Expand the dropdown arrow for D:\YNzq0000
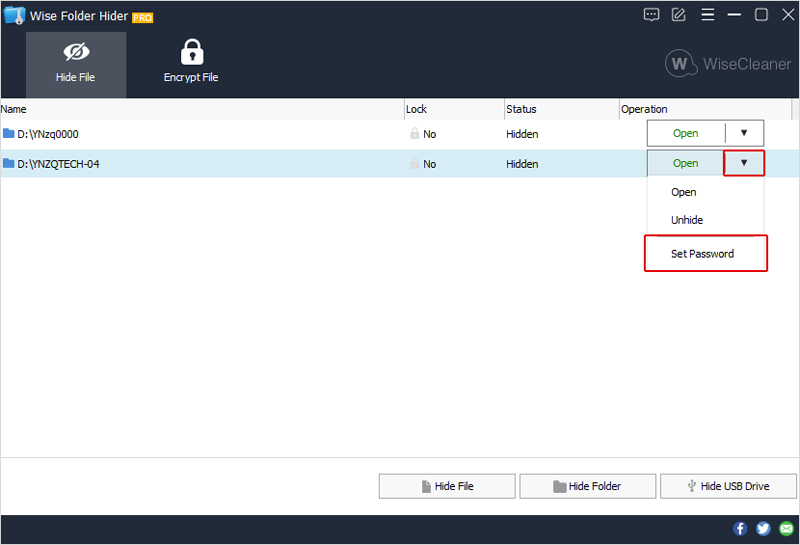 point(744,133)
